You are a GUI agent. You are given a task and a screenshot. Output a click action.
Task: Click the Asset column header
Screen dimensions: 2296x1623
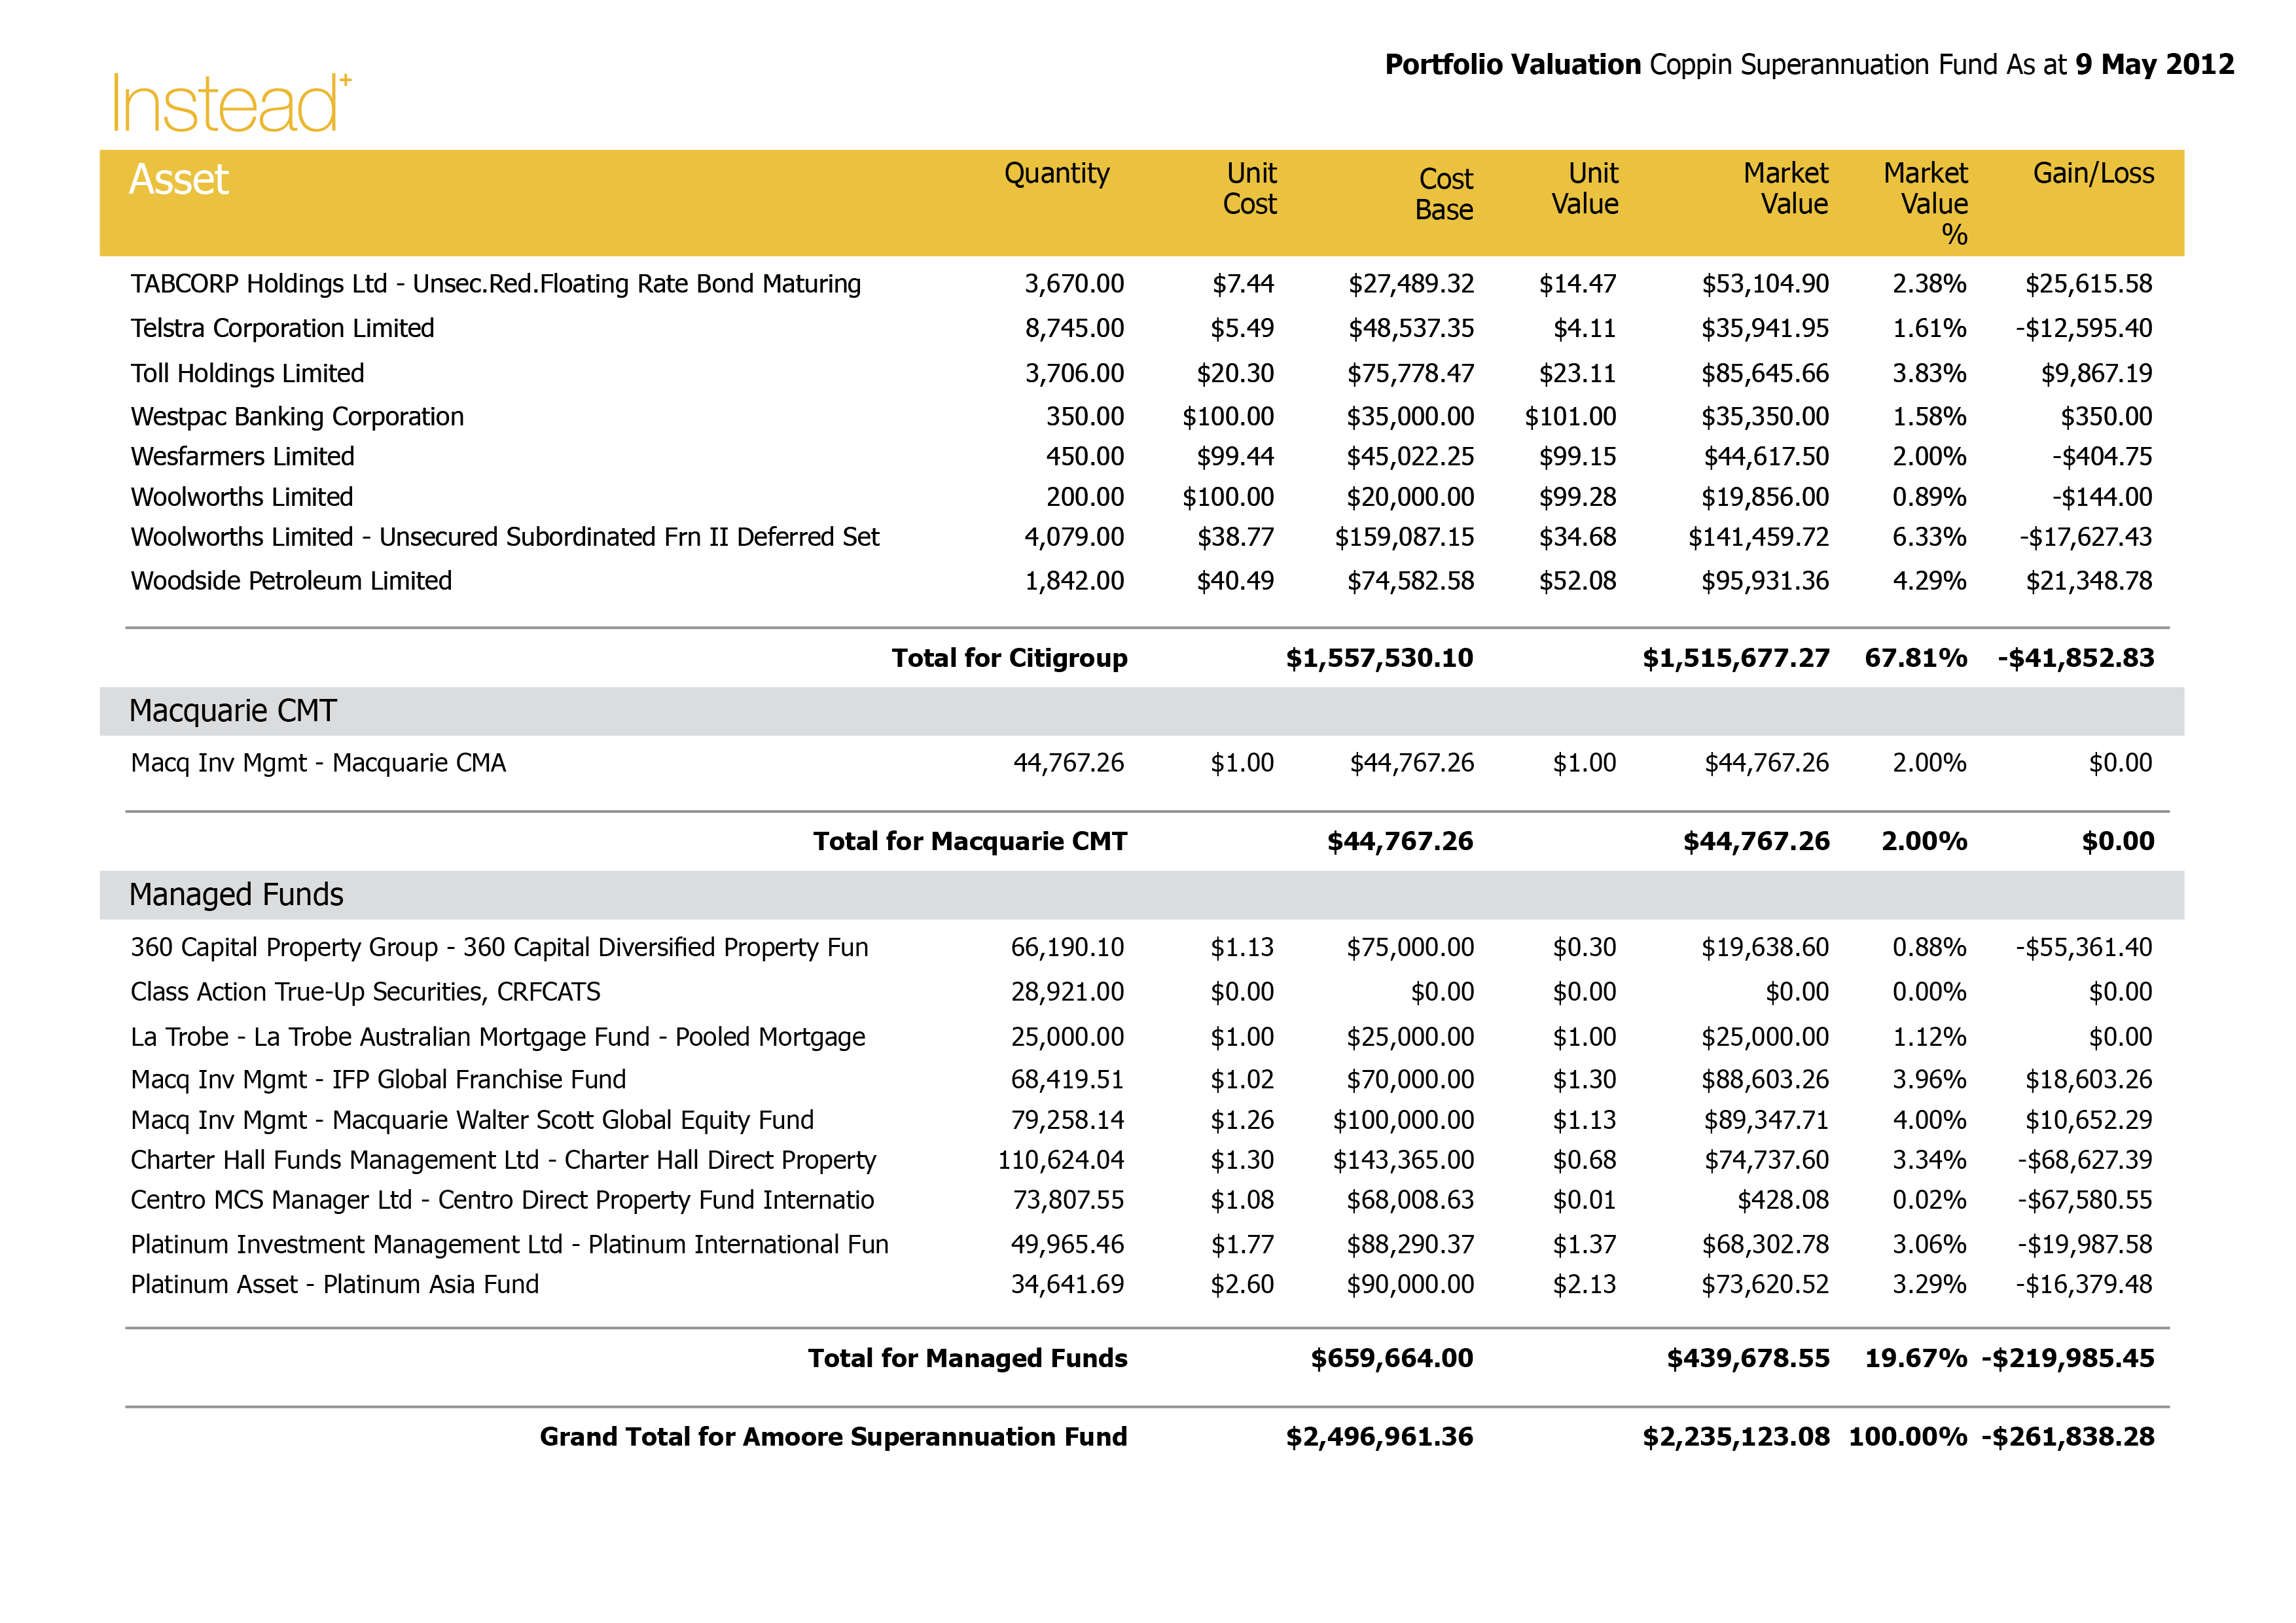(x=179, y=180)
